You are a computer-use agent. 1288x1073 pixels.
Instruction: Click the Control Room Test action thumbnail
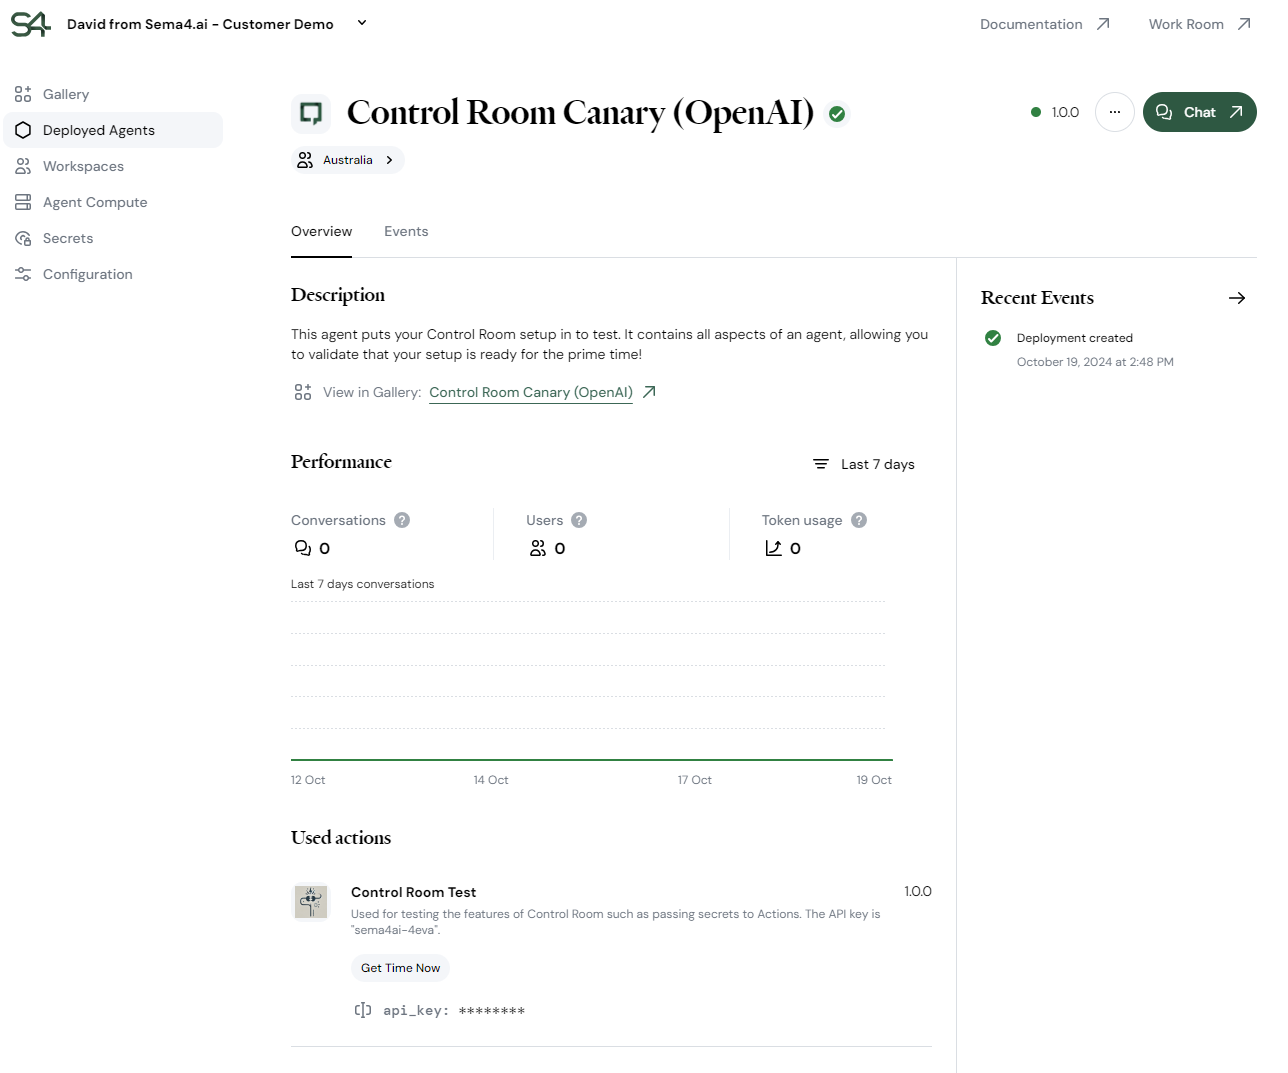click(x=311, y=902)
